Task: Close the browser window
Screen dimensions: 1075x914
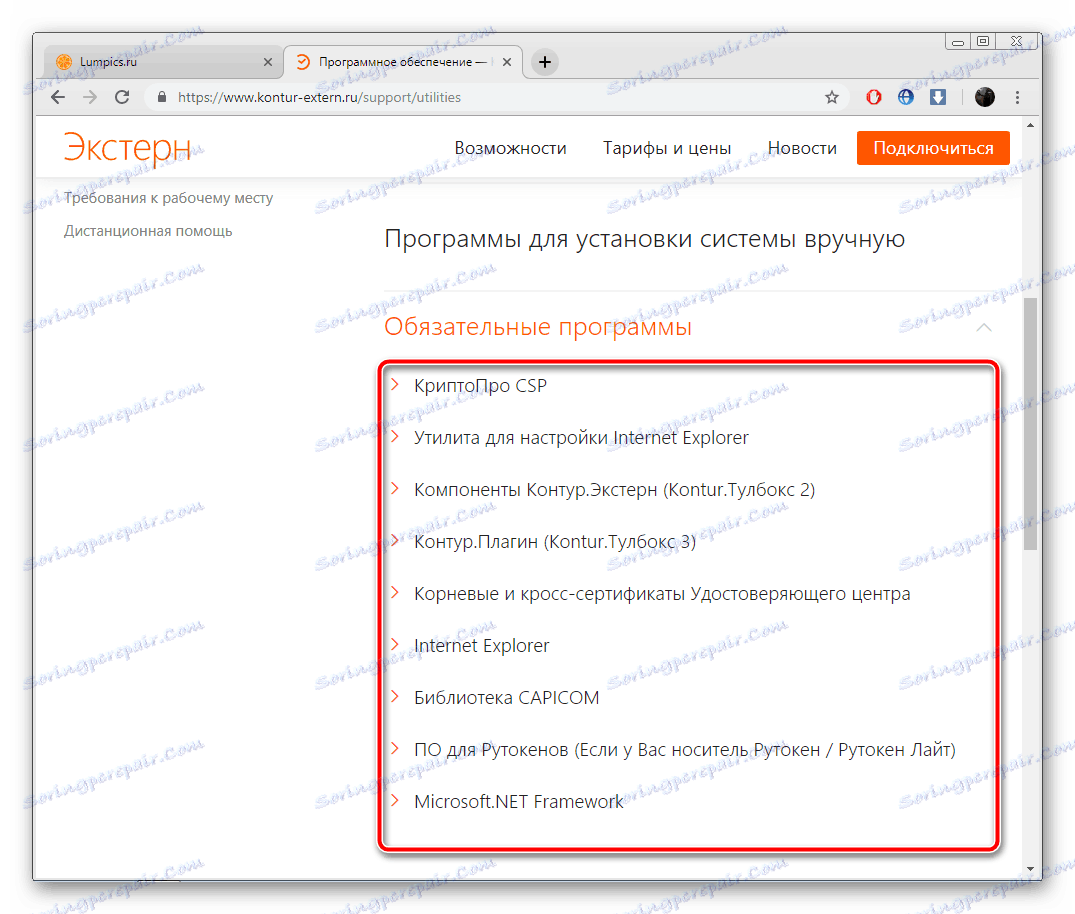Action: 1017,42
